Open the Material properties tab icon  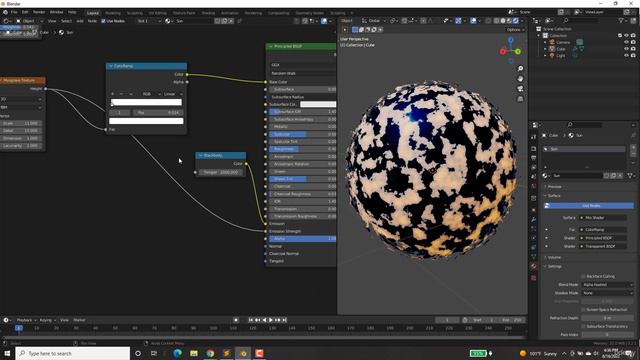pos(533,266)
